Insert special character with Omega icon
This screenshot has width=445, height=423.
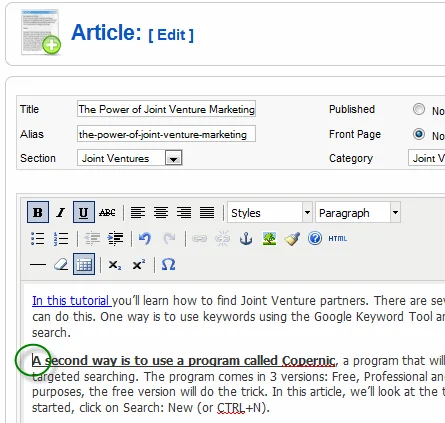[168, 265]
